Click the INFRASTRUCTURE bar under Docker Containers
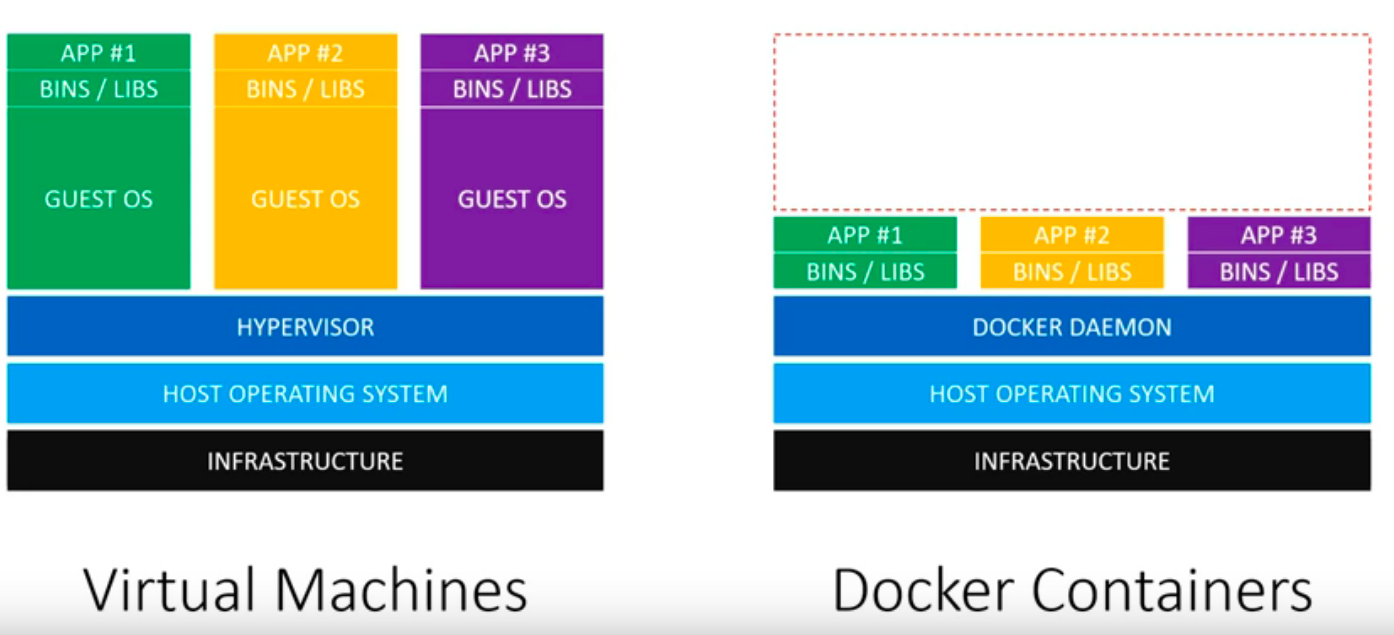This screenshot has width=1394, height=635. [x=1070, y=461]
